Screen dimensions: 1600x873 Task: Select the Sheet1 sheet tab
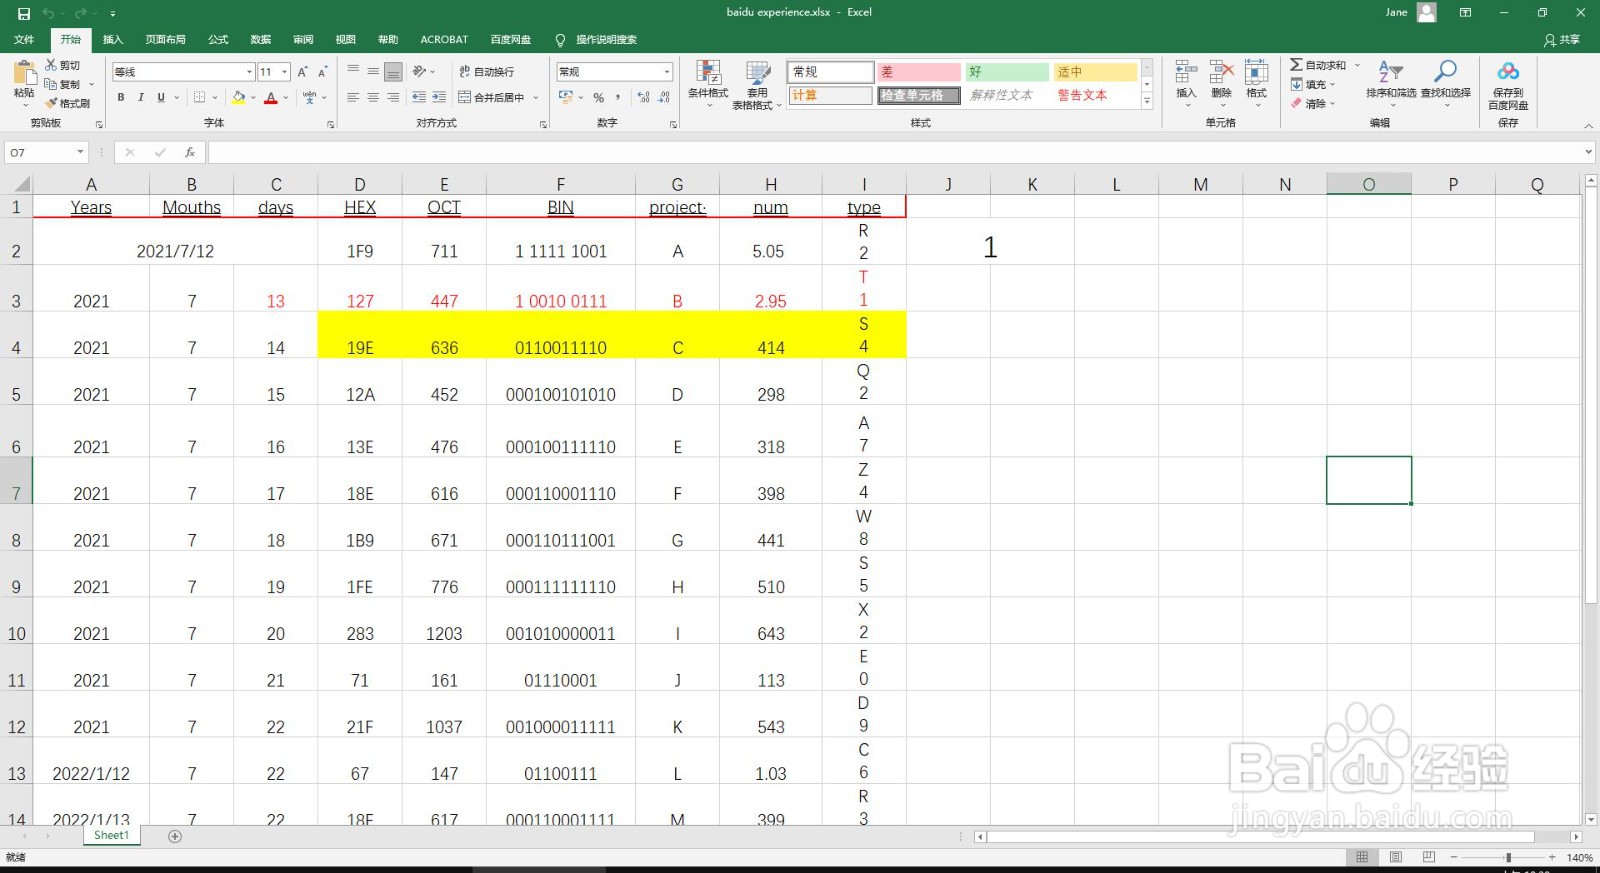111,836
